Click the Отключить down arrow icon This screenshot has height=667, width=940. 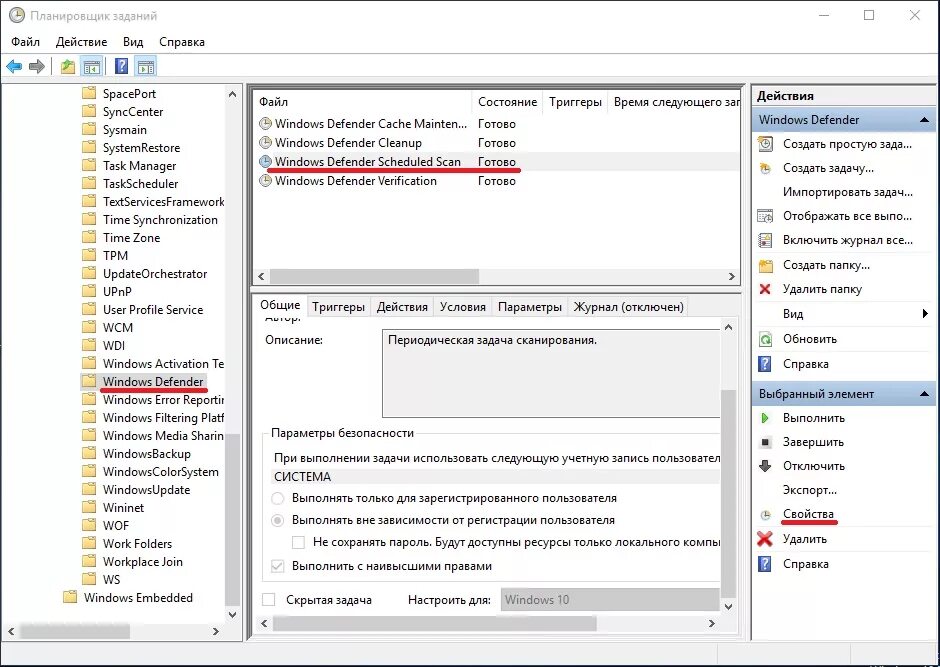coord(765,466)
